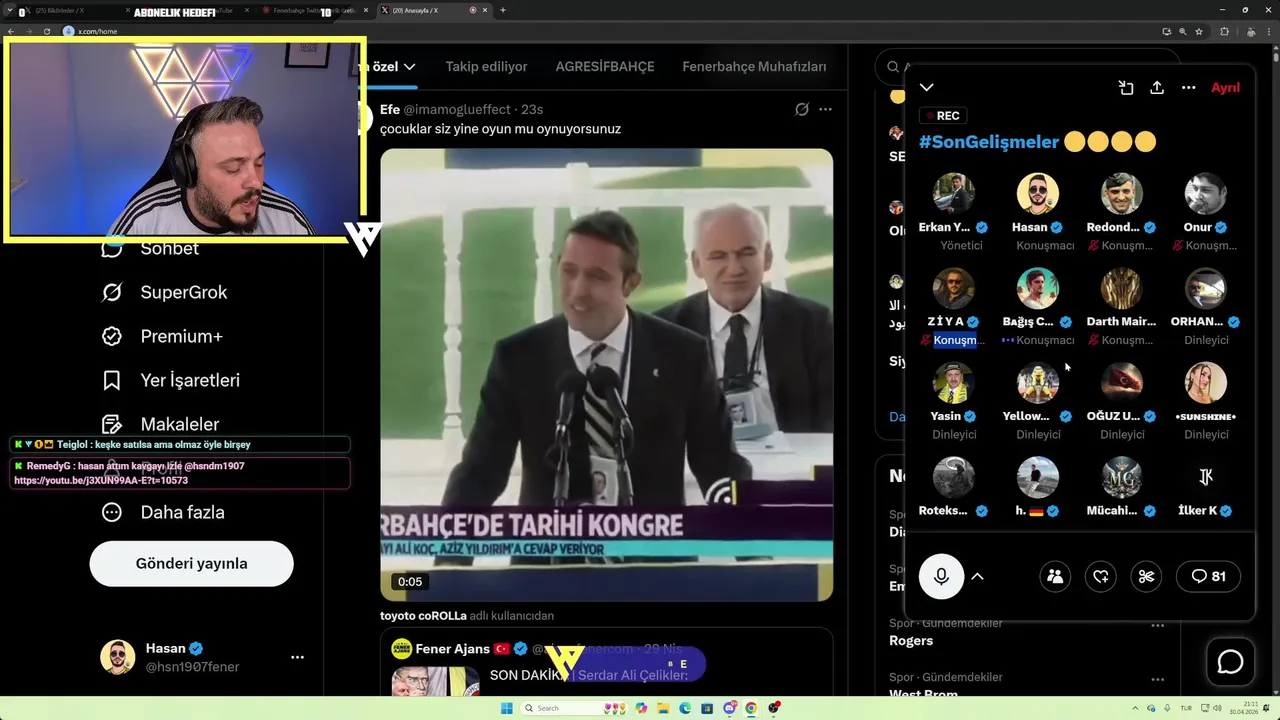
Task: Select SUNSHINE listener avatar
Action: click(1206, 383)
